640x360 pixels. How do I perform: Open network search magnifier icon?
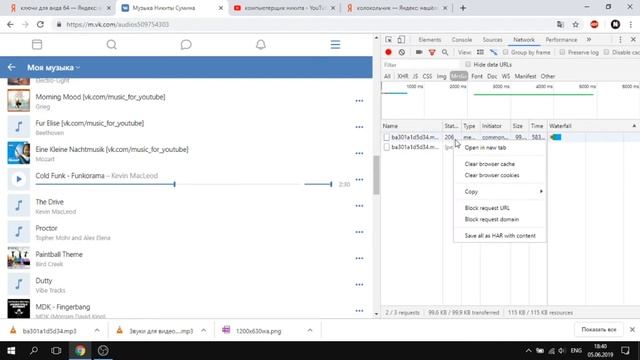click(445, 52)
